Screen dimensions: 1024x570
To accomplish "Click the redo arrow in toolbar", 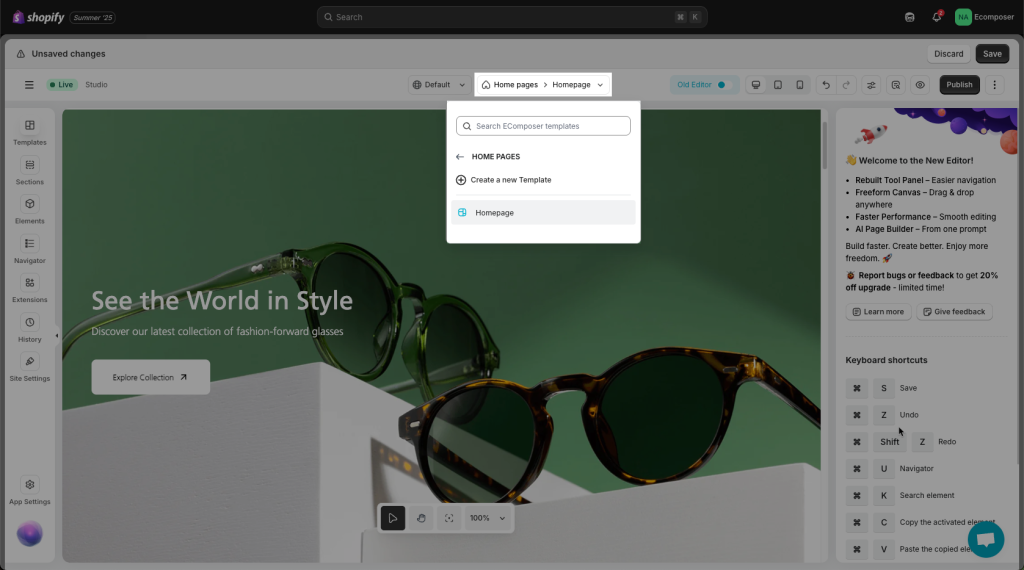I will click(846, 85).
